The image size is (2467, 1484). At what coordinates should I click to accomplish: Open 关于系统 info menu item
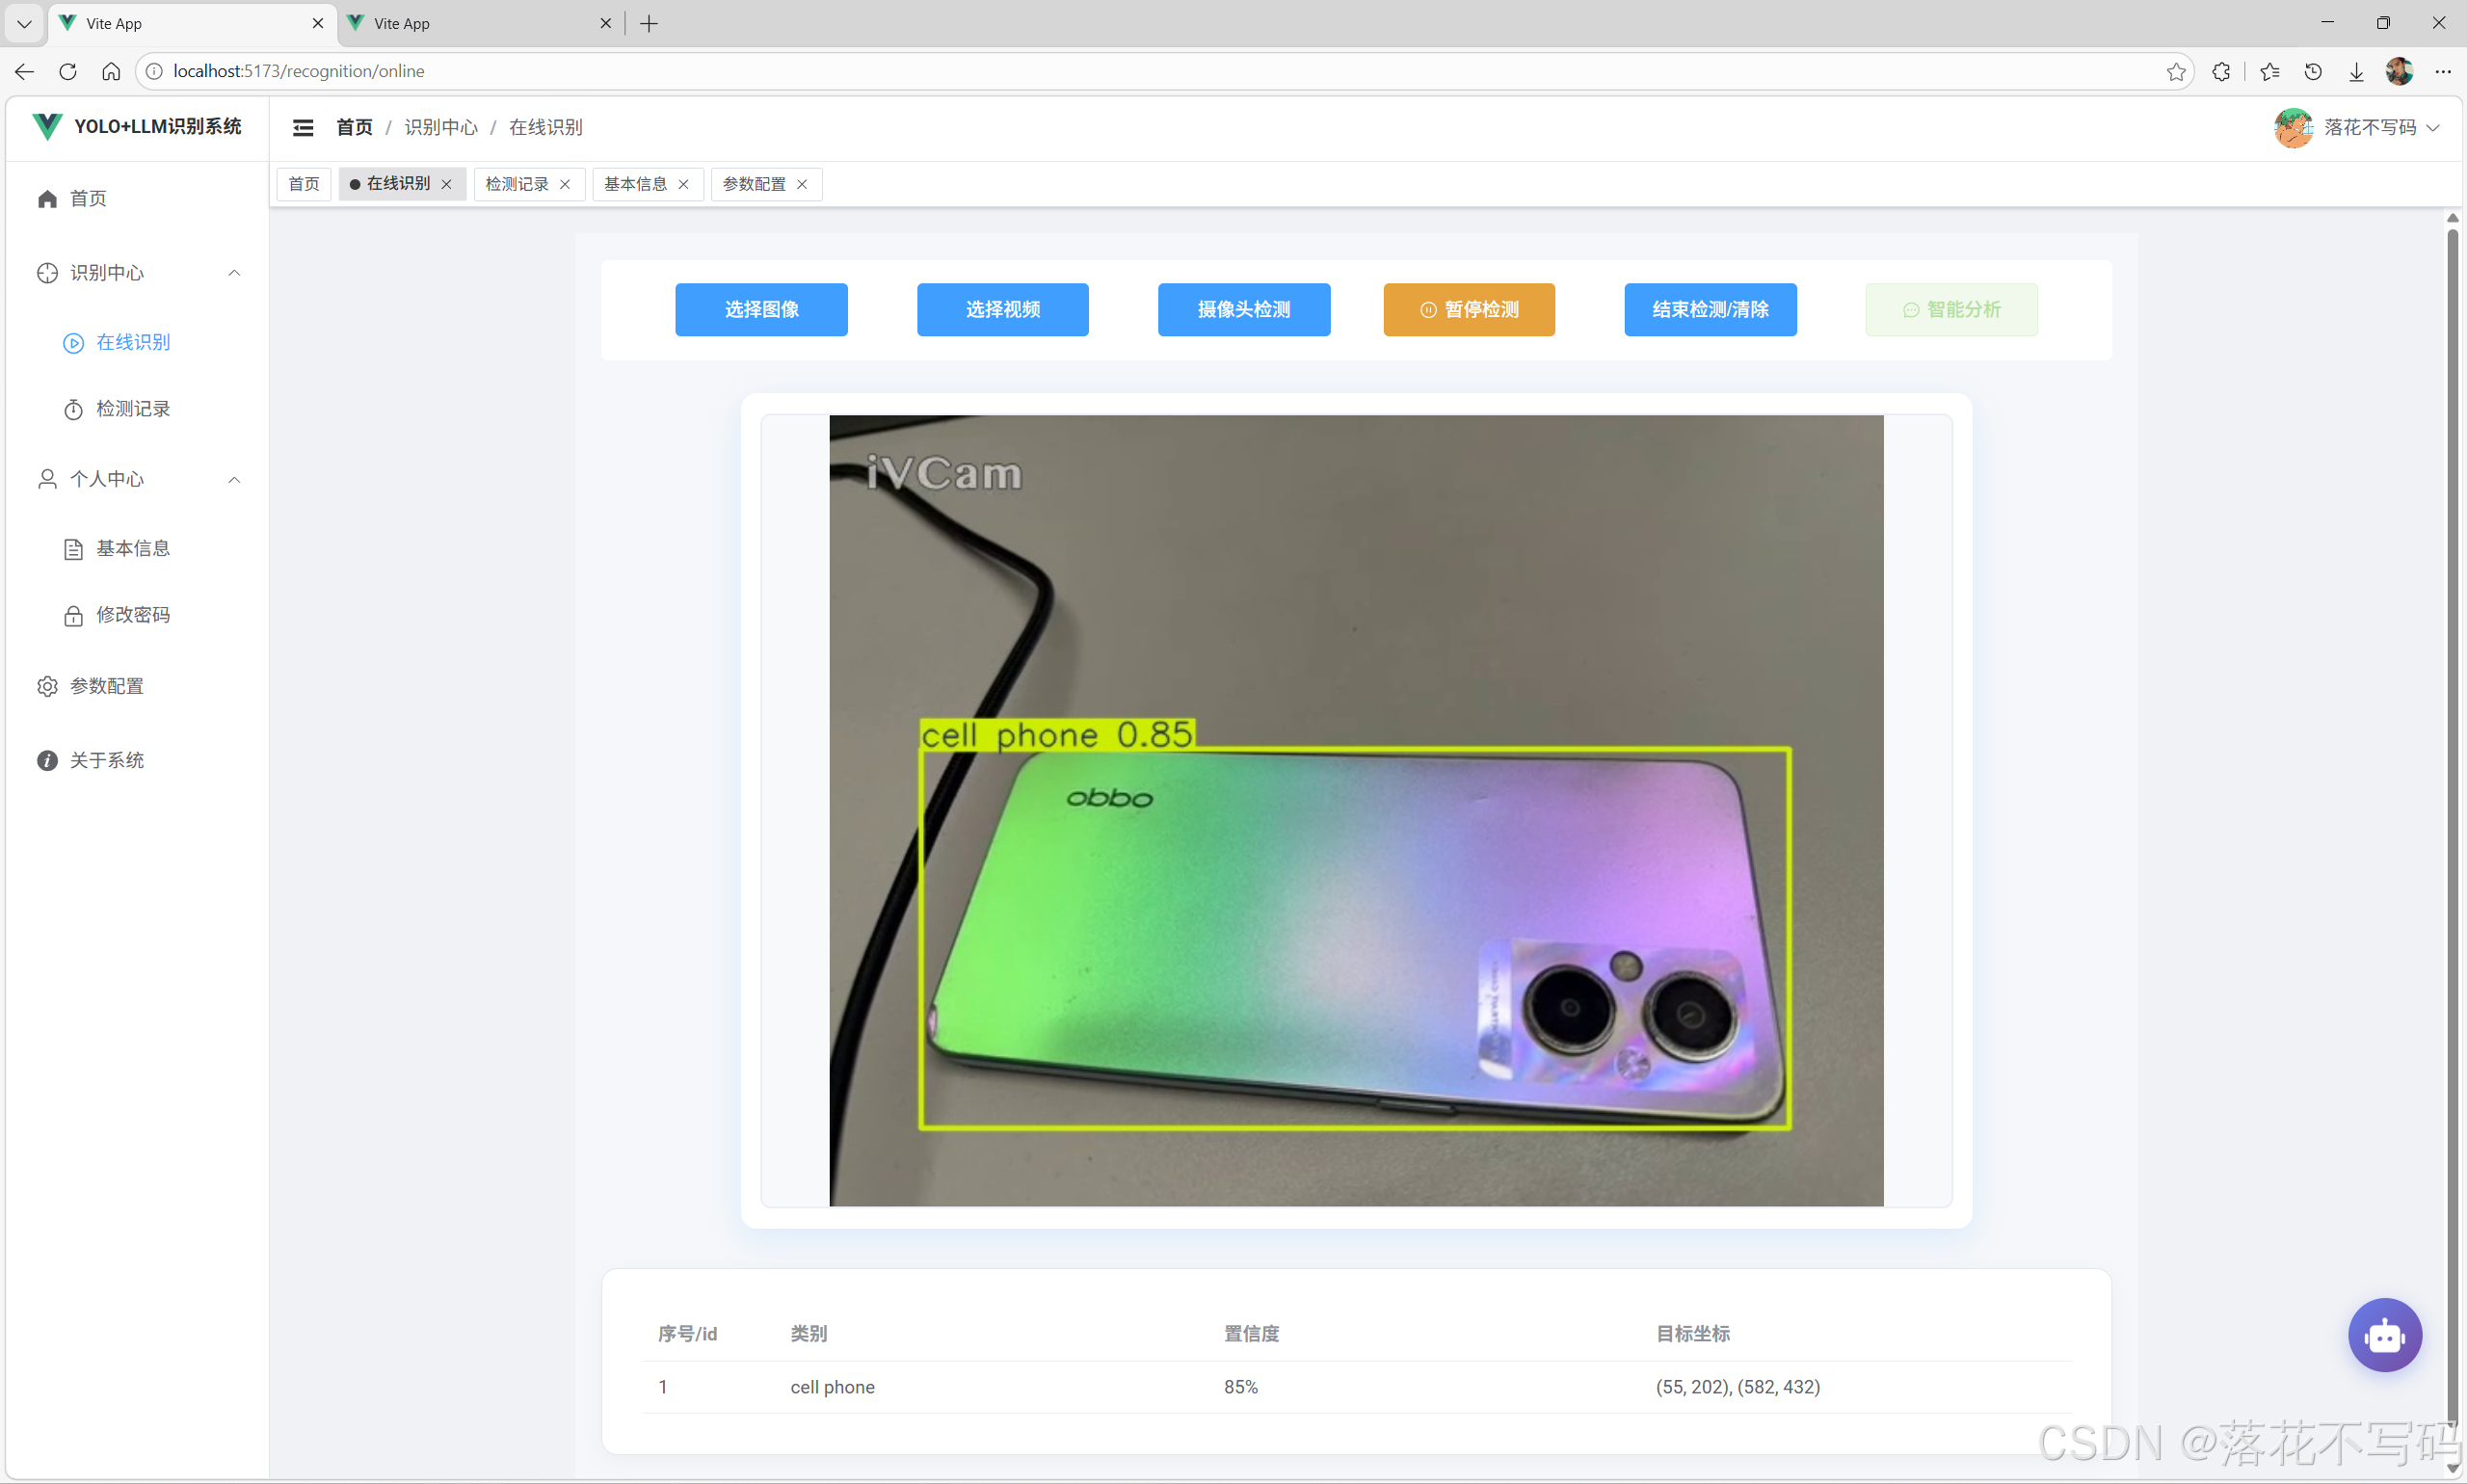106,760
